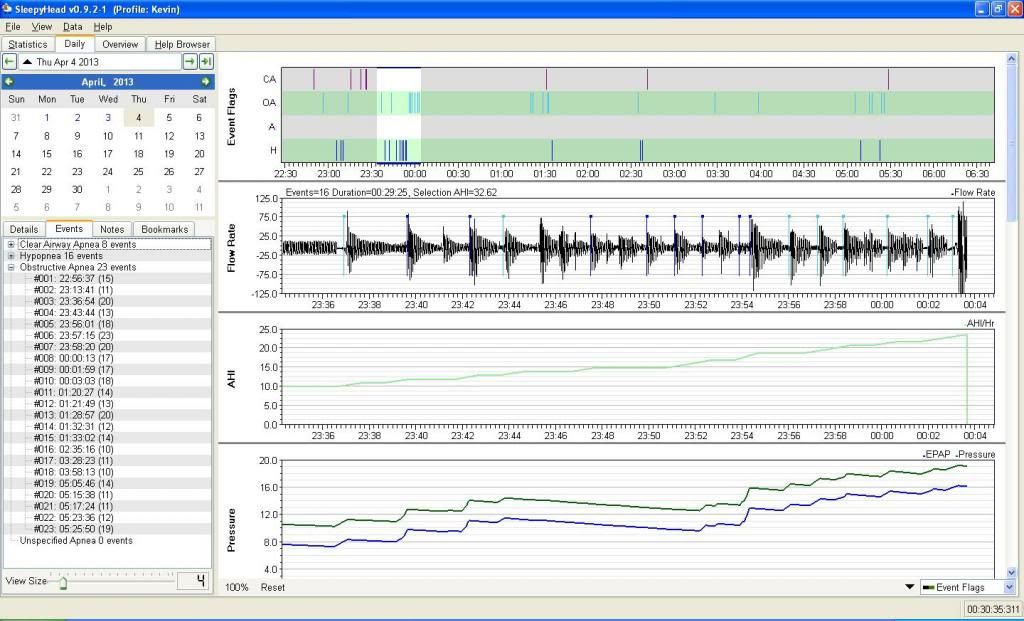Image resolution: width=1024 pixels, height=621 pixels.
Task: Select event #016: 02:35:16 (10)
Action: [73, 449]
